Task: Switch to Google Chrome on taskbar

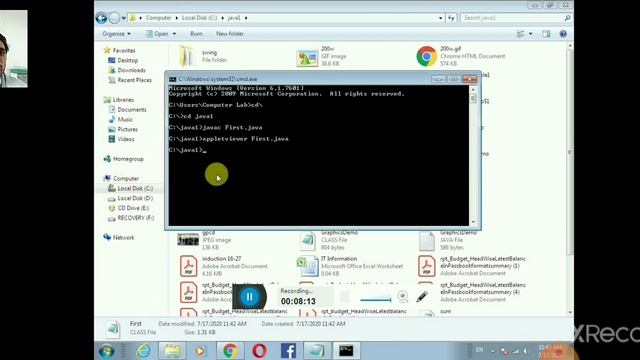Action: pos(230,351)
